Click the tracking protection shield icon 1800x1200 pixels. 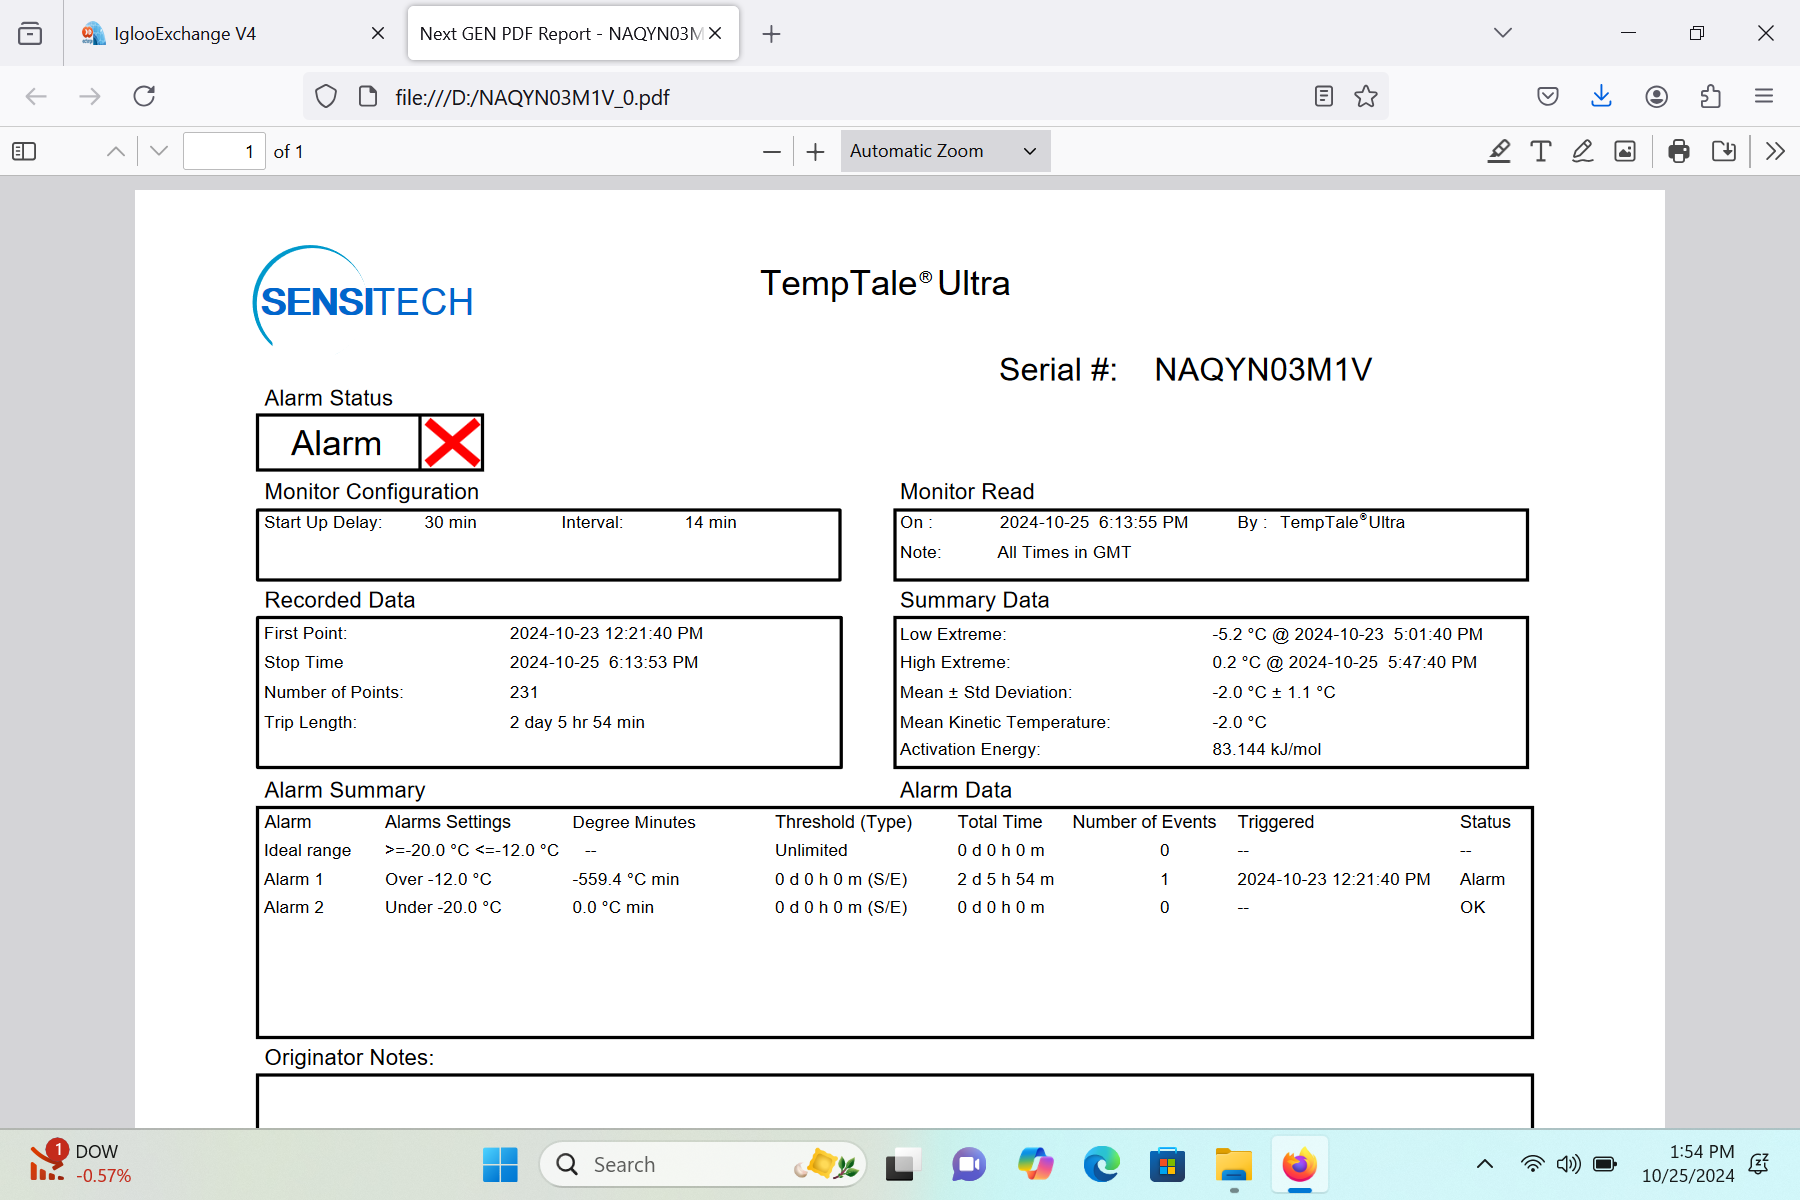[x=326, y=96]
